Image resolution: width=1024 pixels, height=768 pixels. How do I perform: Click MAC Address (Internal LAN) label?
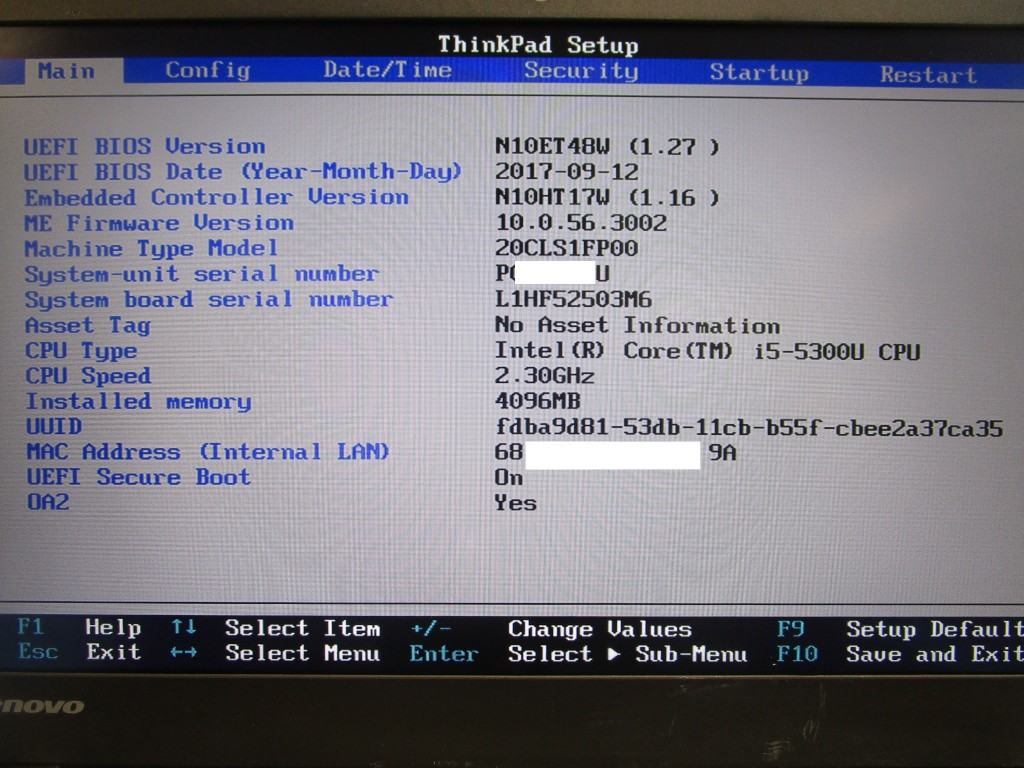coord(208,452)
